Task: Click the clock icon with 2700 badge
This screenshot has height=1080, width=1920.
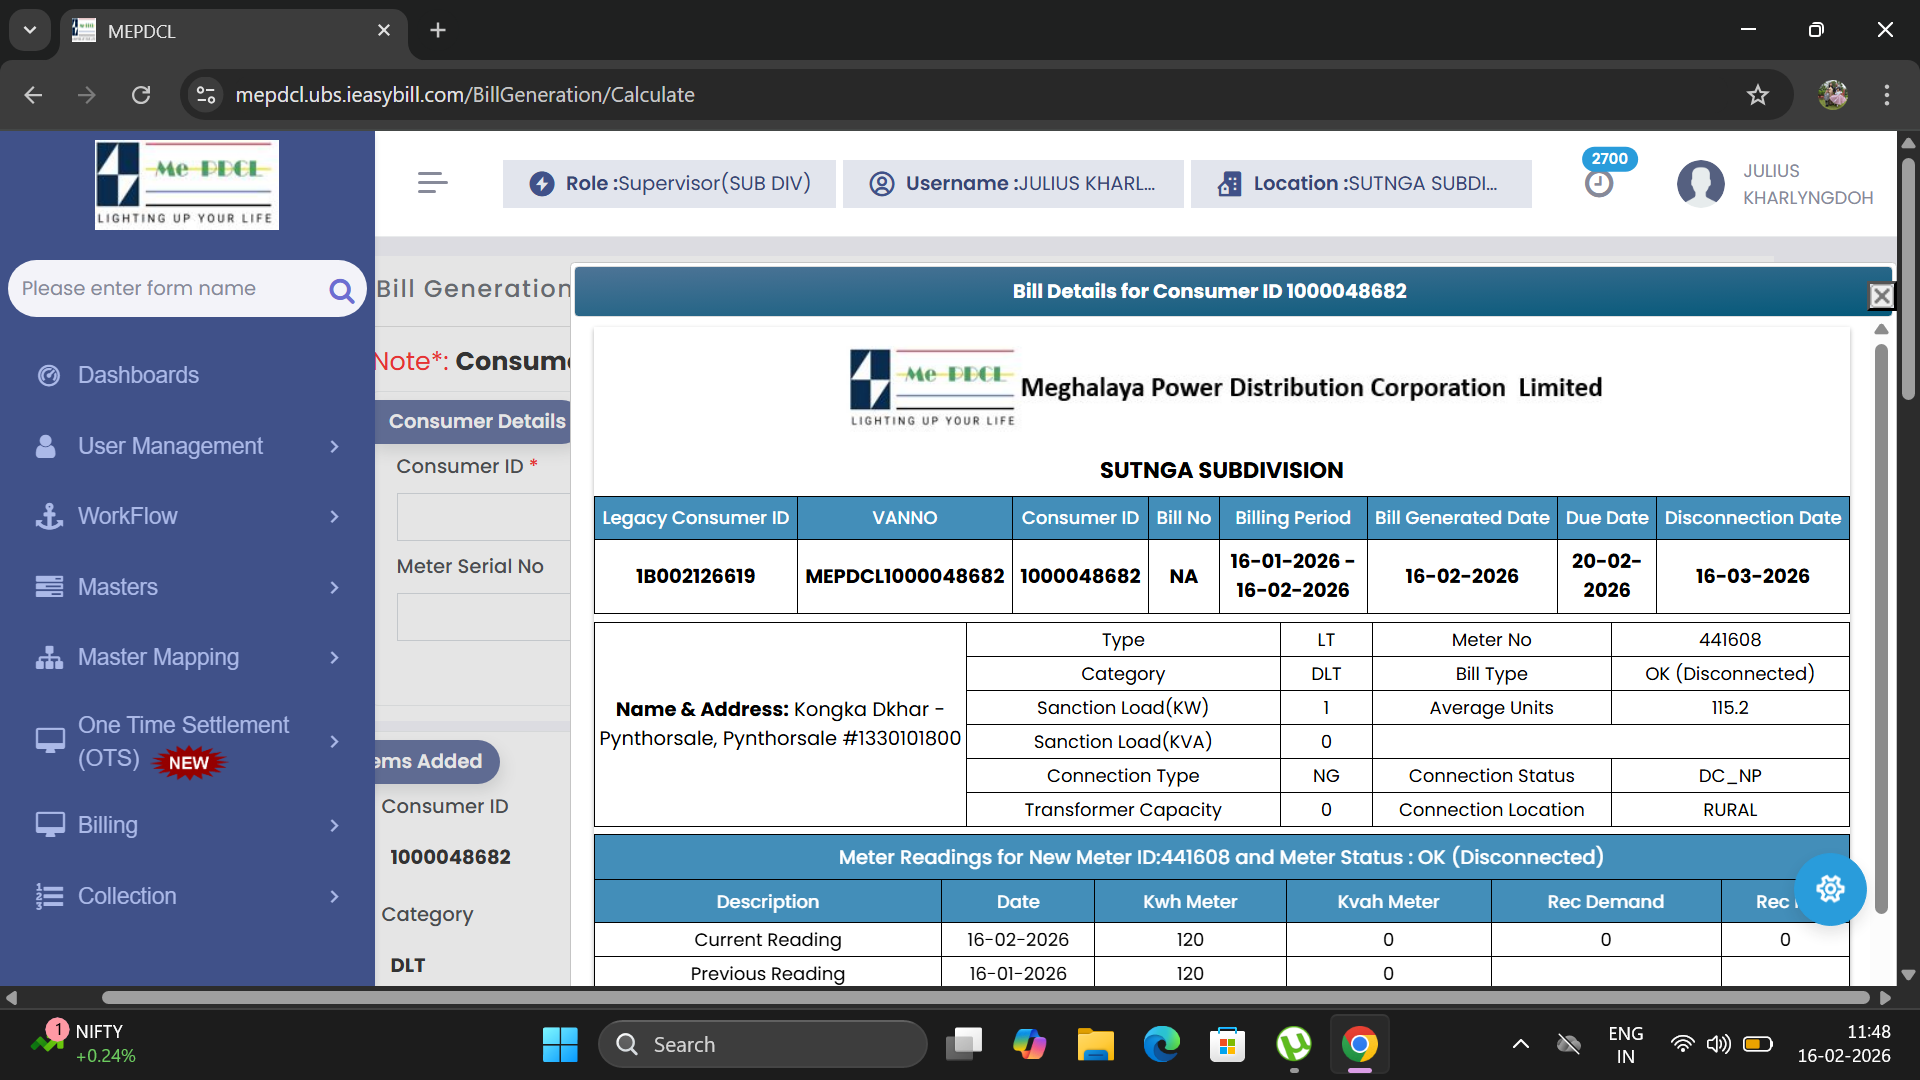Action: click(1599, 184)
